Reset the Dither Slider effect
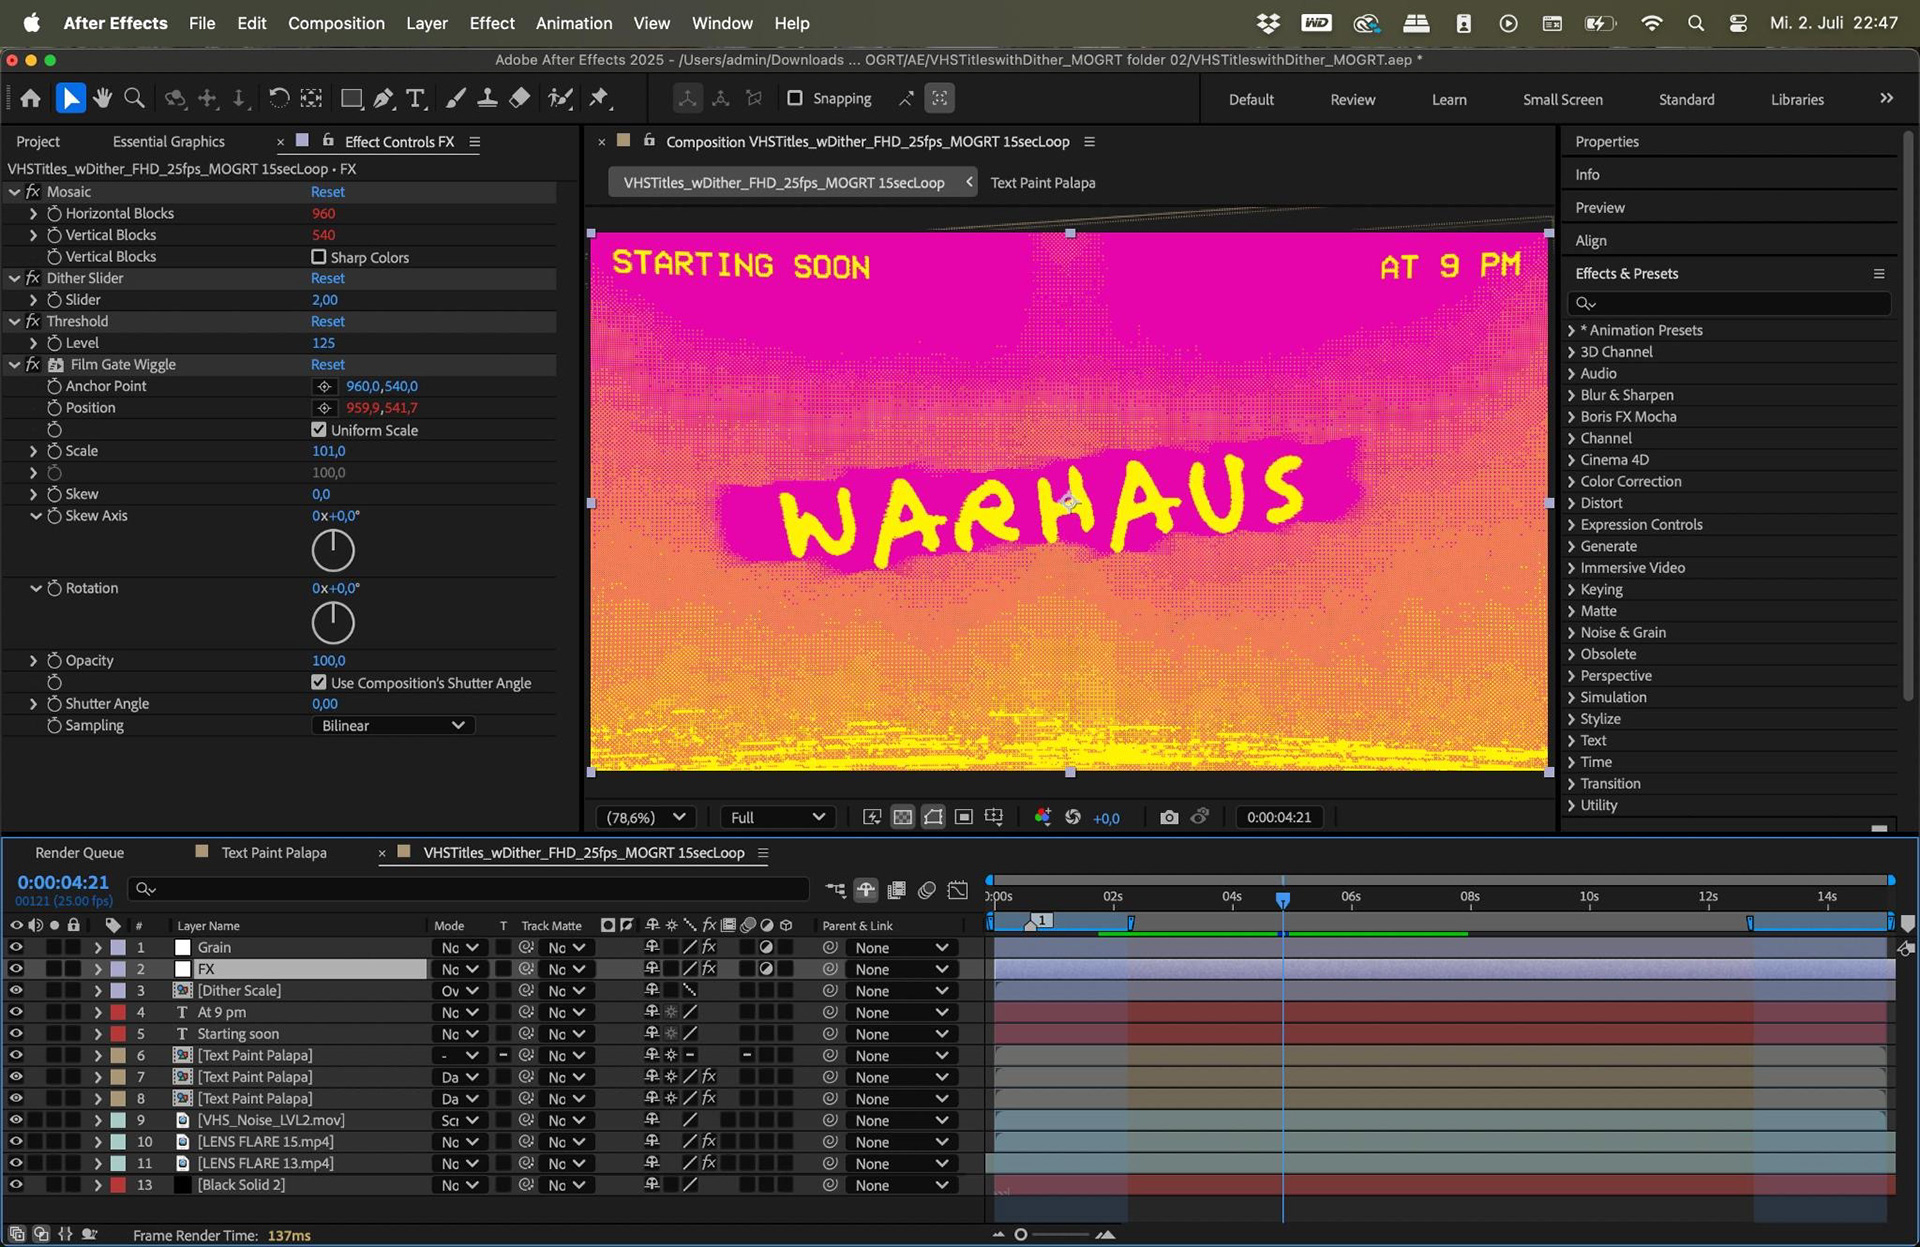The height and width of the screenshot is (1247, 1920). point(327,278)
